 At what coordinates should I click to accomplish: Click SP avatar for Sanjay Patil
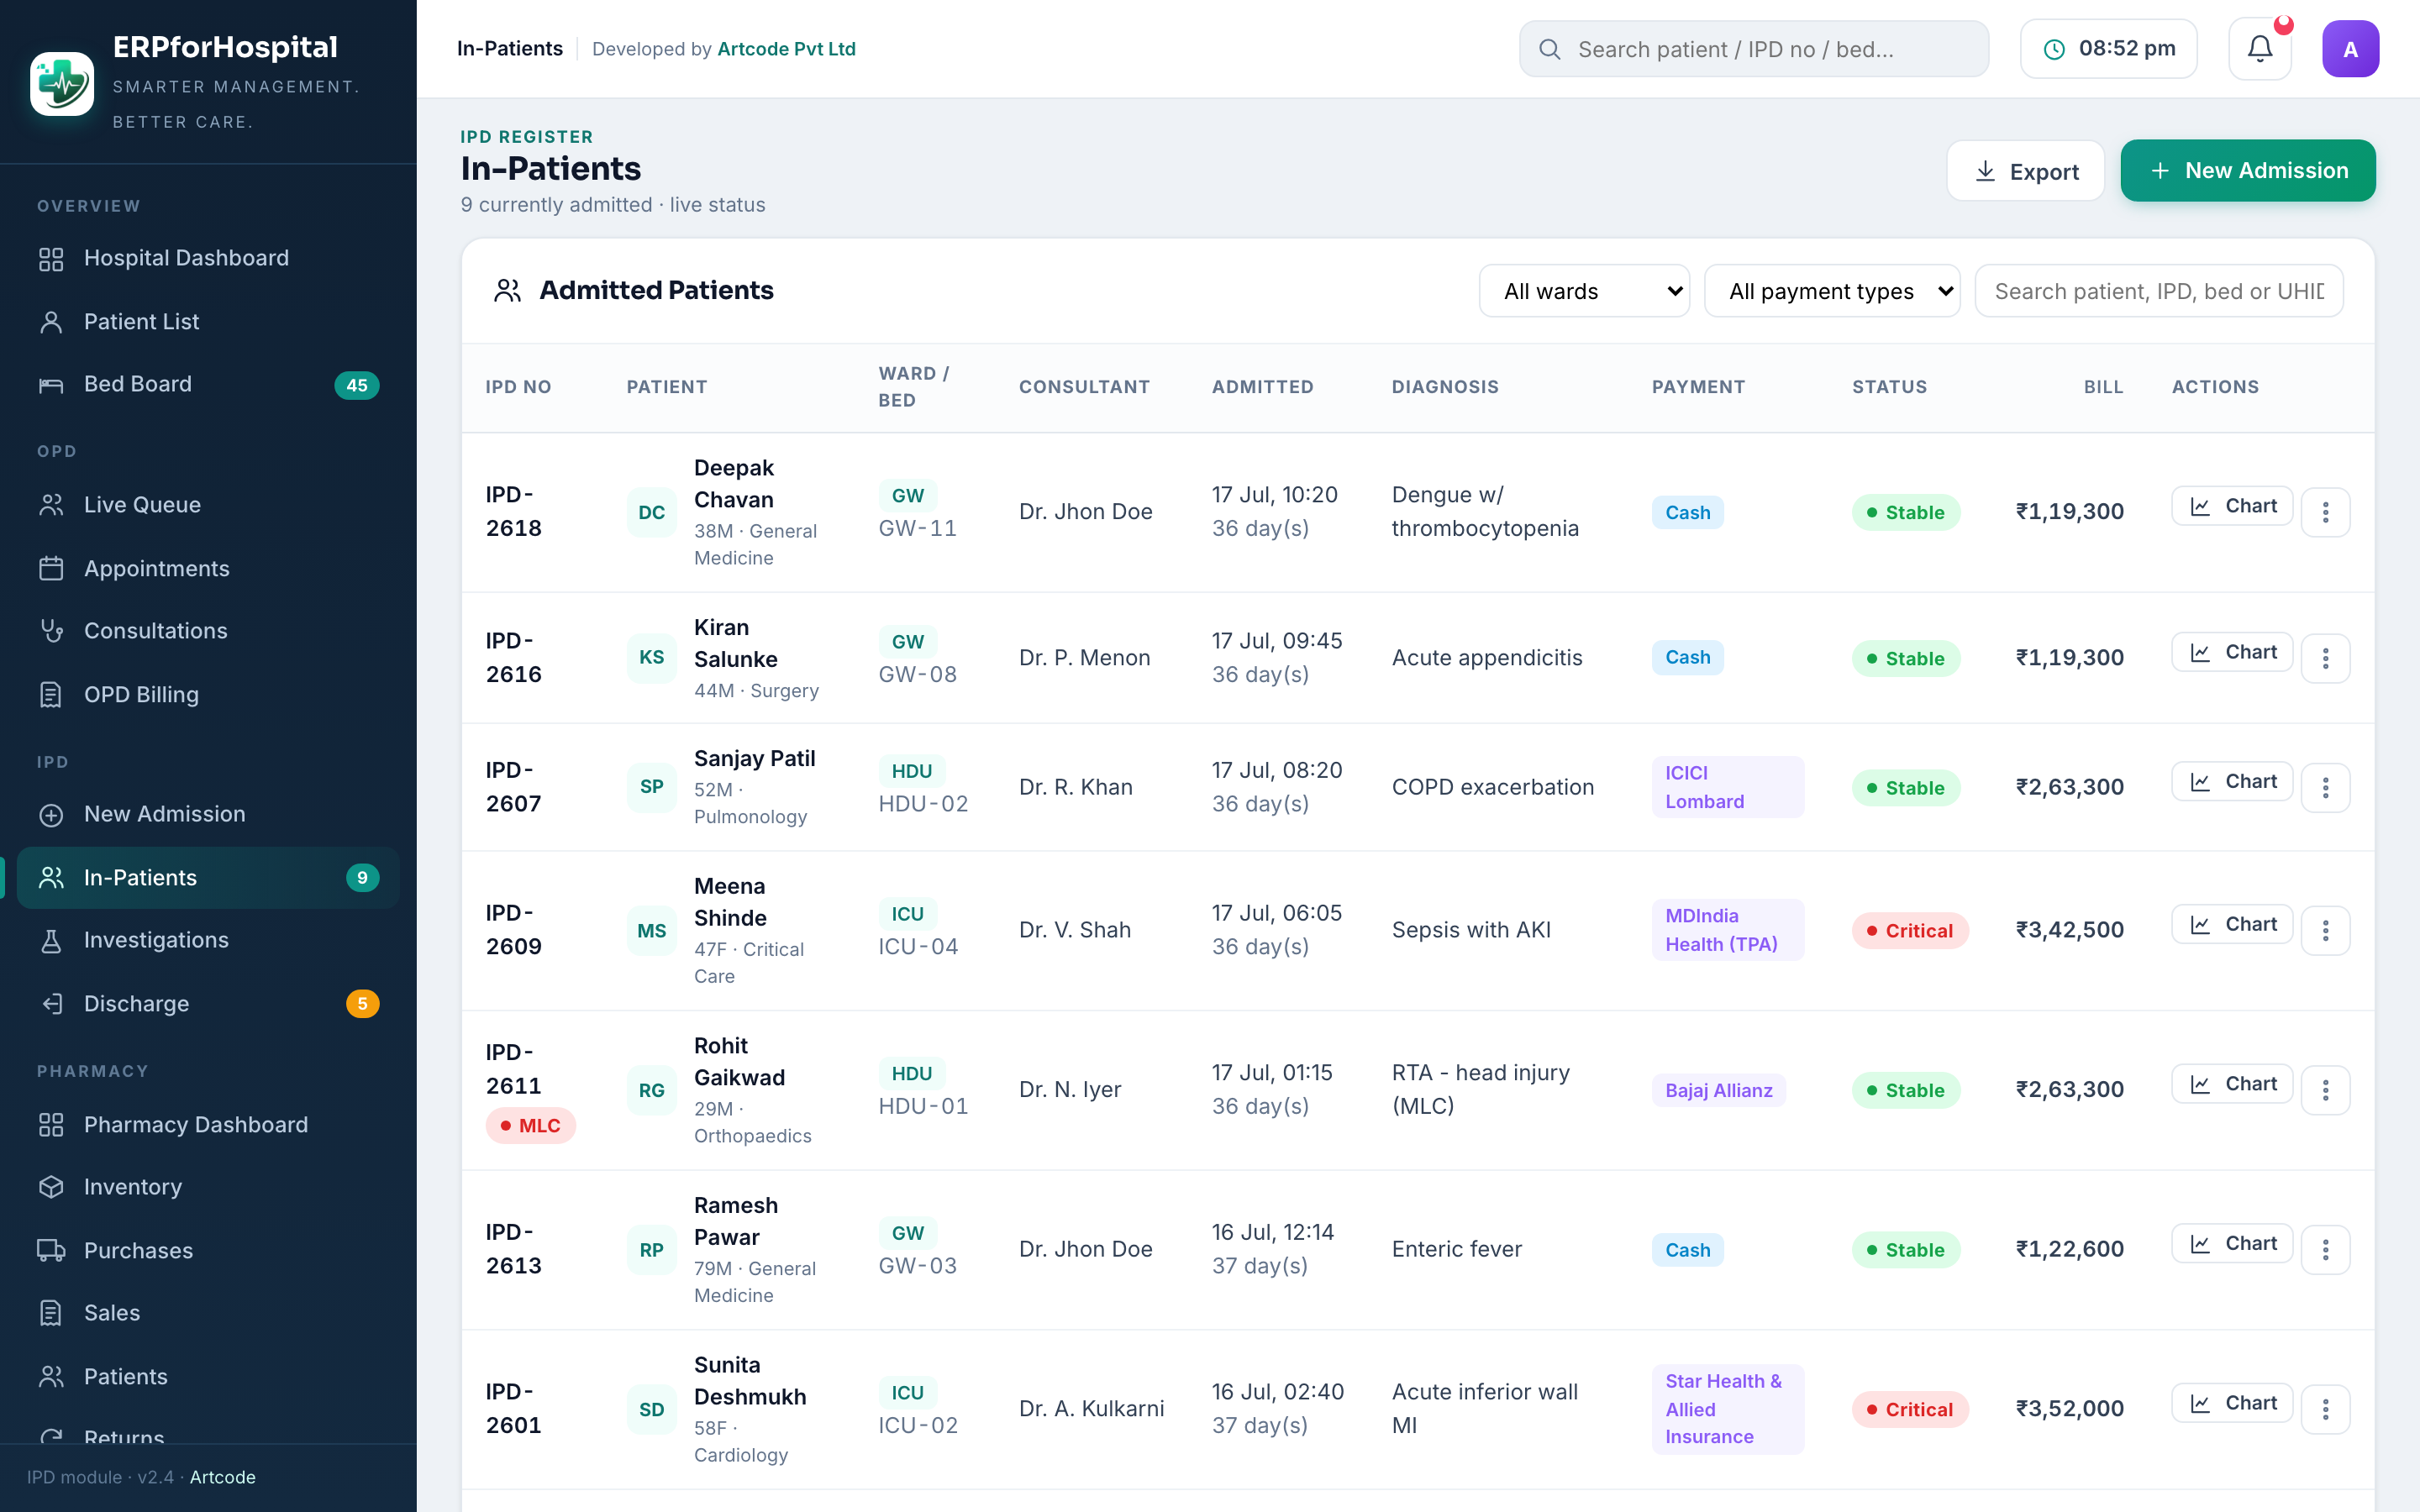(x=652, y=787)
